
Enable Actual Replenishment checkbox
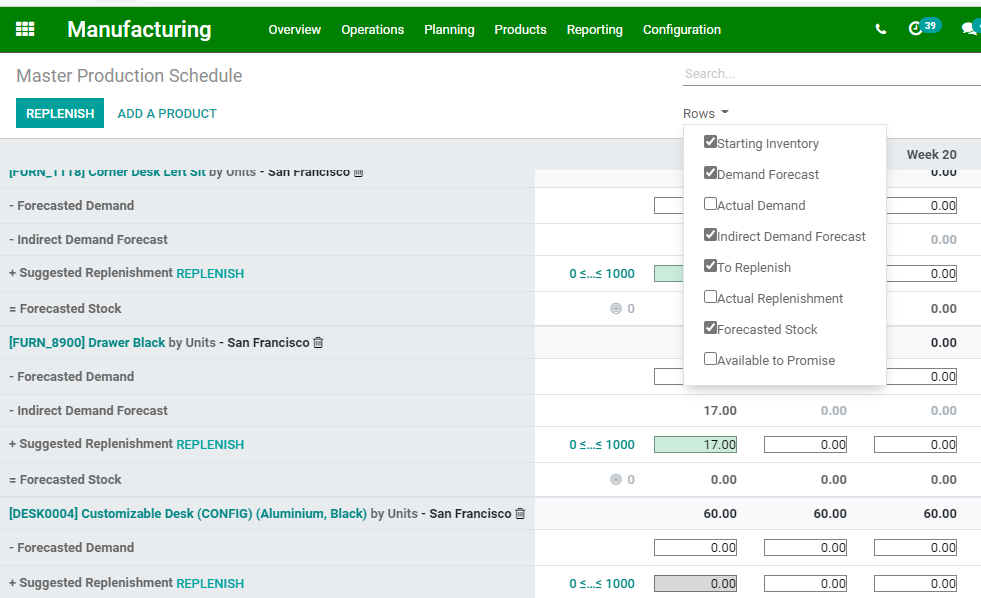point(710,296)
